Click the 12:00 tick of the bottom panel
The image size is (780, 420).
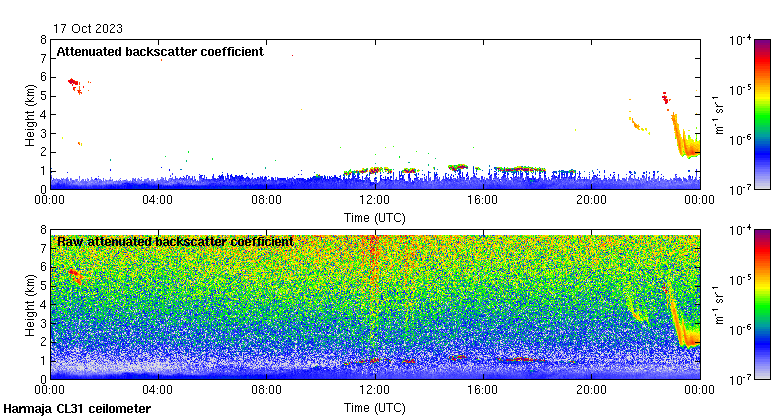point(375,390)
